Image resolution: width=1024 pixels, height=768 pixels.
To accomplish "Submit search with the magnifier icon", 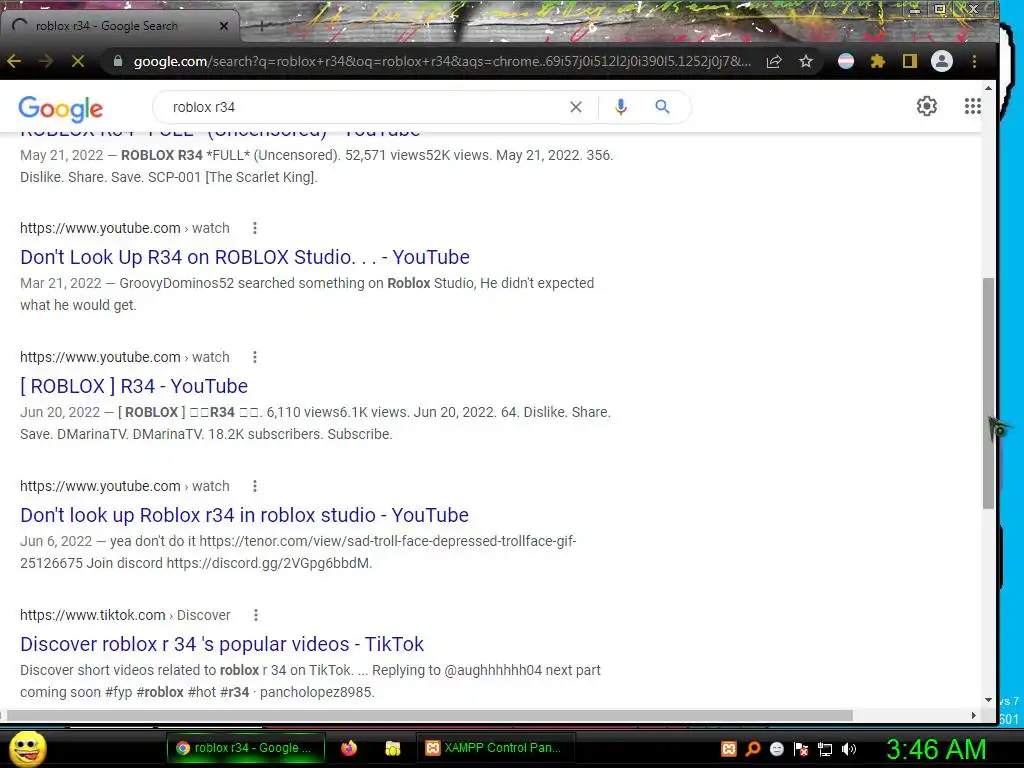I will tap(662, 106).
